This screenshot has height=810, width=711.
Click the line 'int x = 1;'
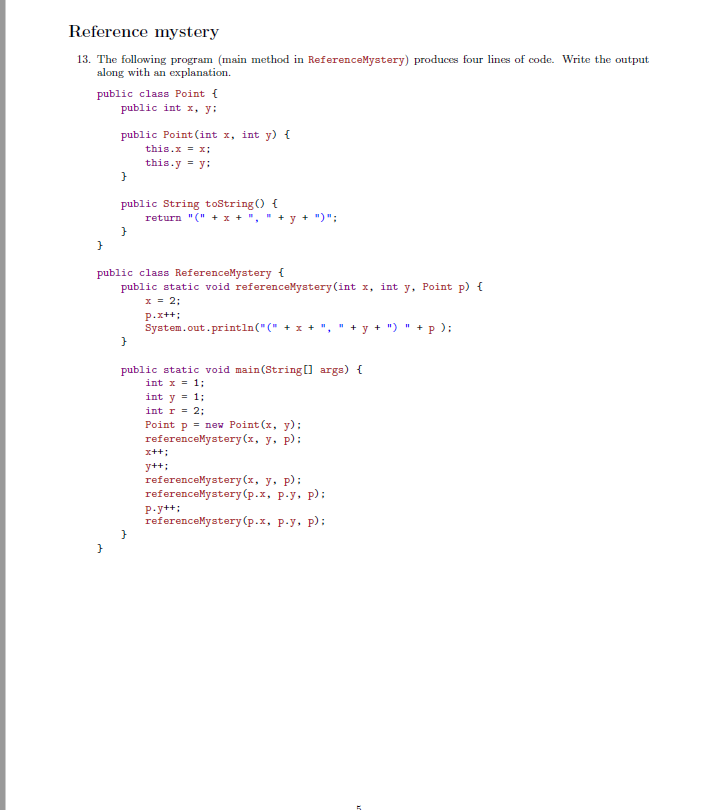pyautogui.click(x=175, y=383)
